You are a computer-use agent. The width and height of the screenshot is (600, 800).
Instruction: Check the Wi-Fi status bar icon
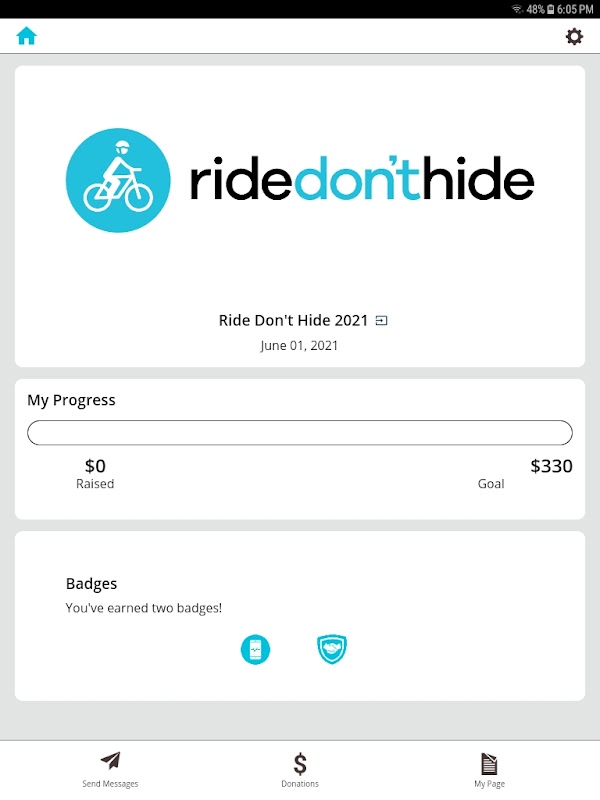(517, 8)
